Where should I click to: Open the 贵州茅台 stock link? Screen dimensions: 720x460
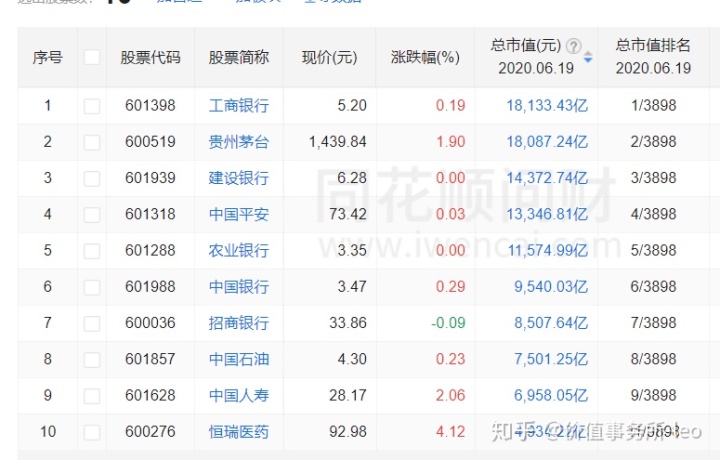click(x=239, y=142)
